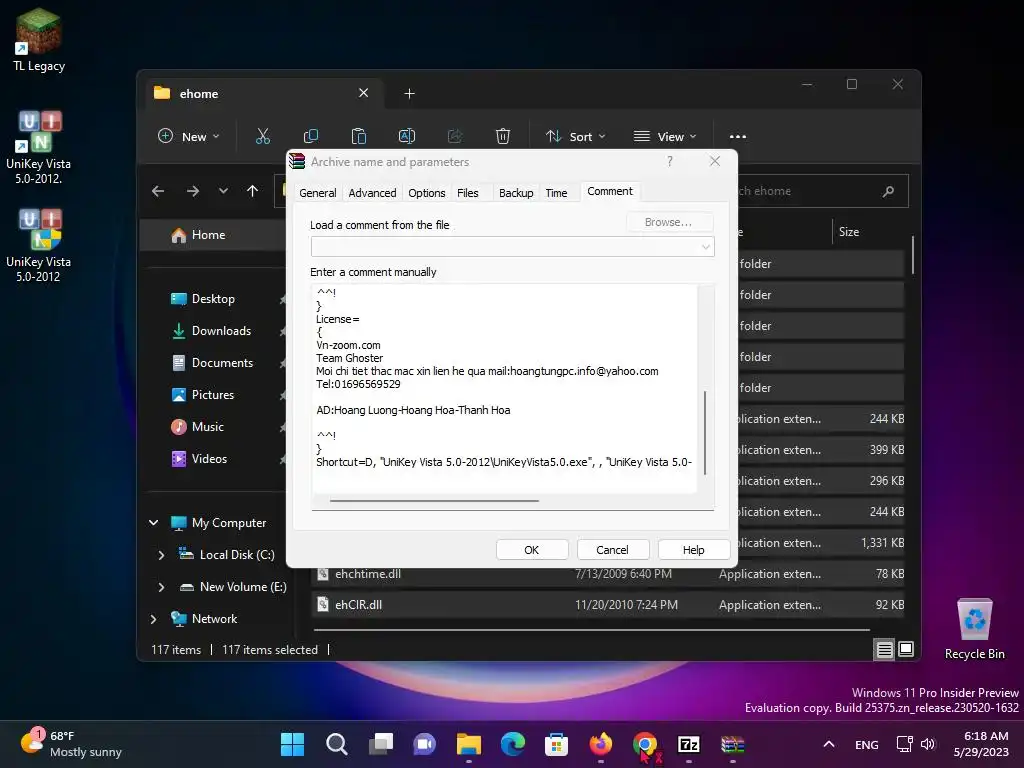This screenshot has width=1024, height=768.
Task: Click the help question mark in archive dialog
Action: pyautogui.click(x=669, y=161)
